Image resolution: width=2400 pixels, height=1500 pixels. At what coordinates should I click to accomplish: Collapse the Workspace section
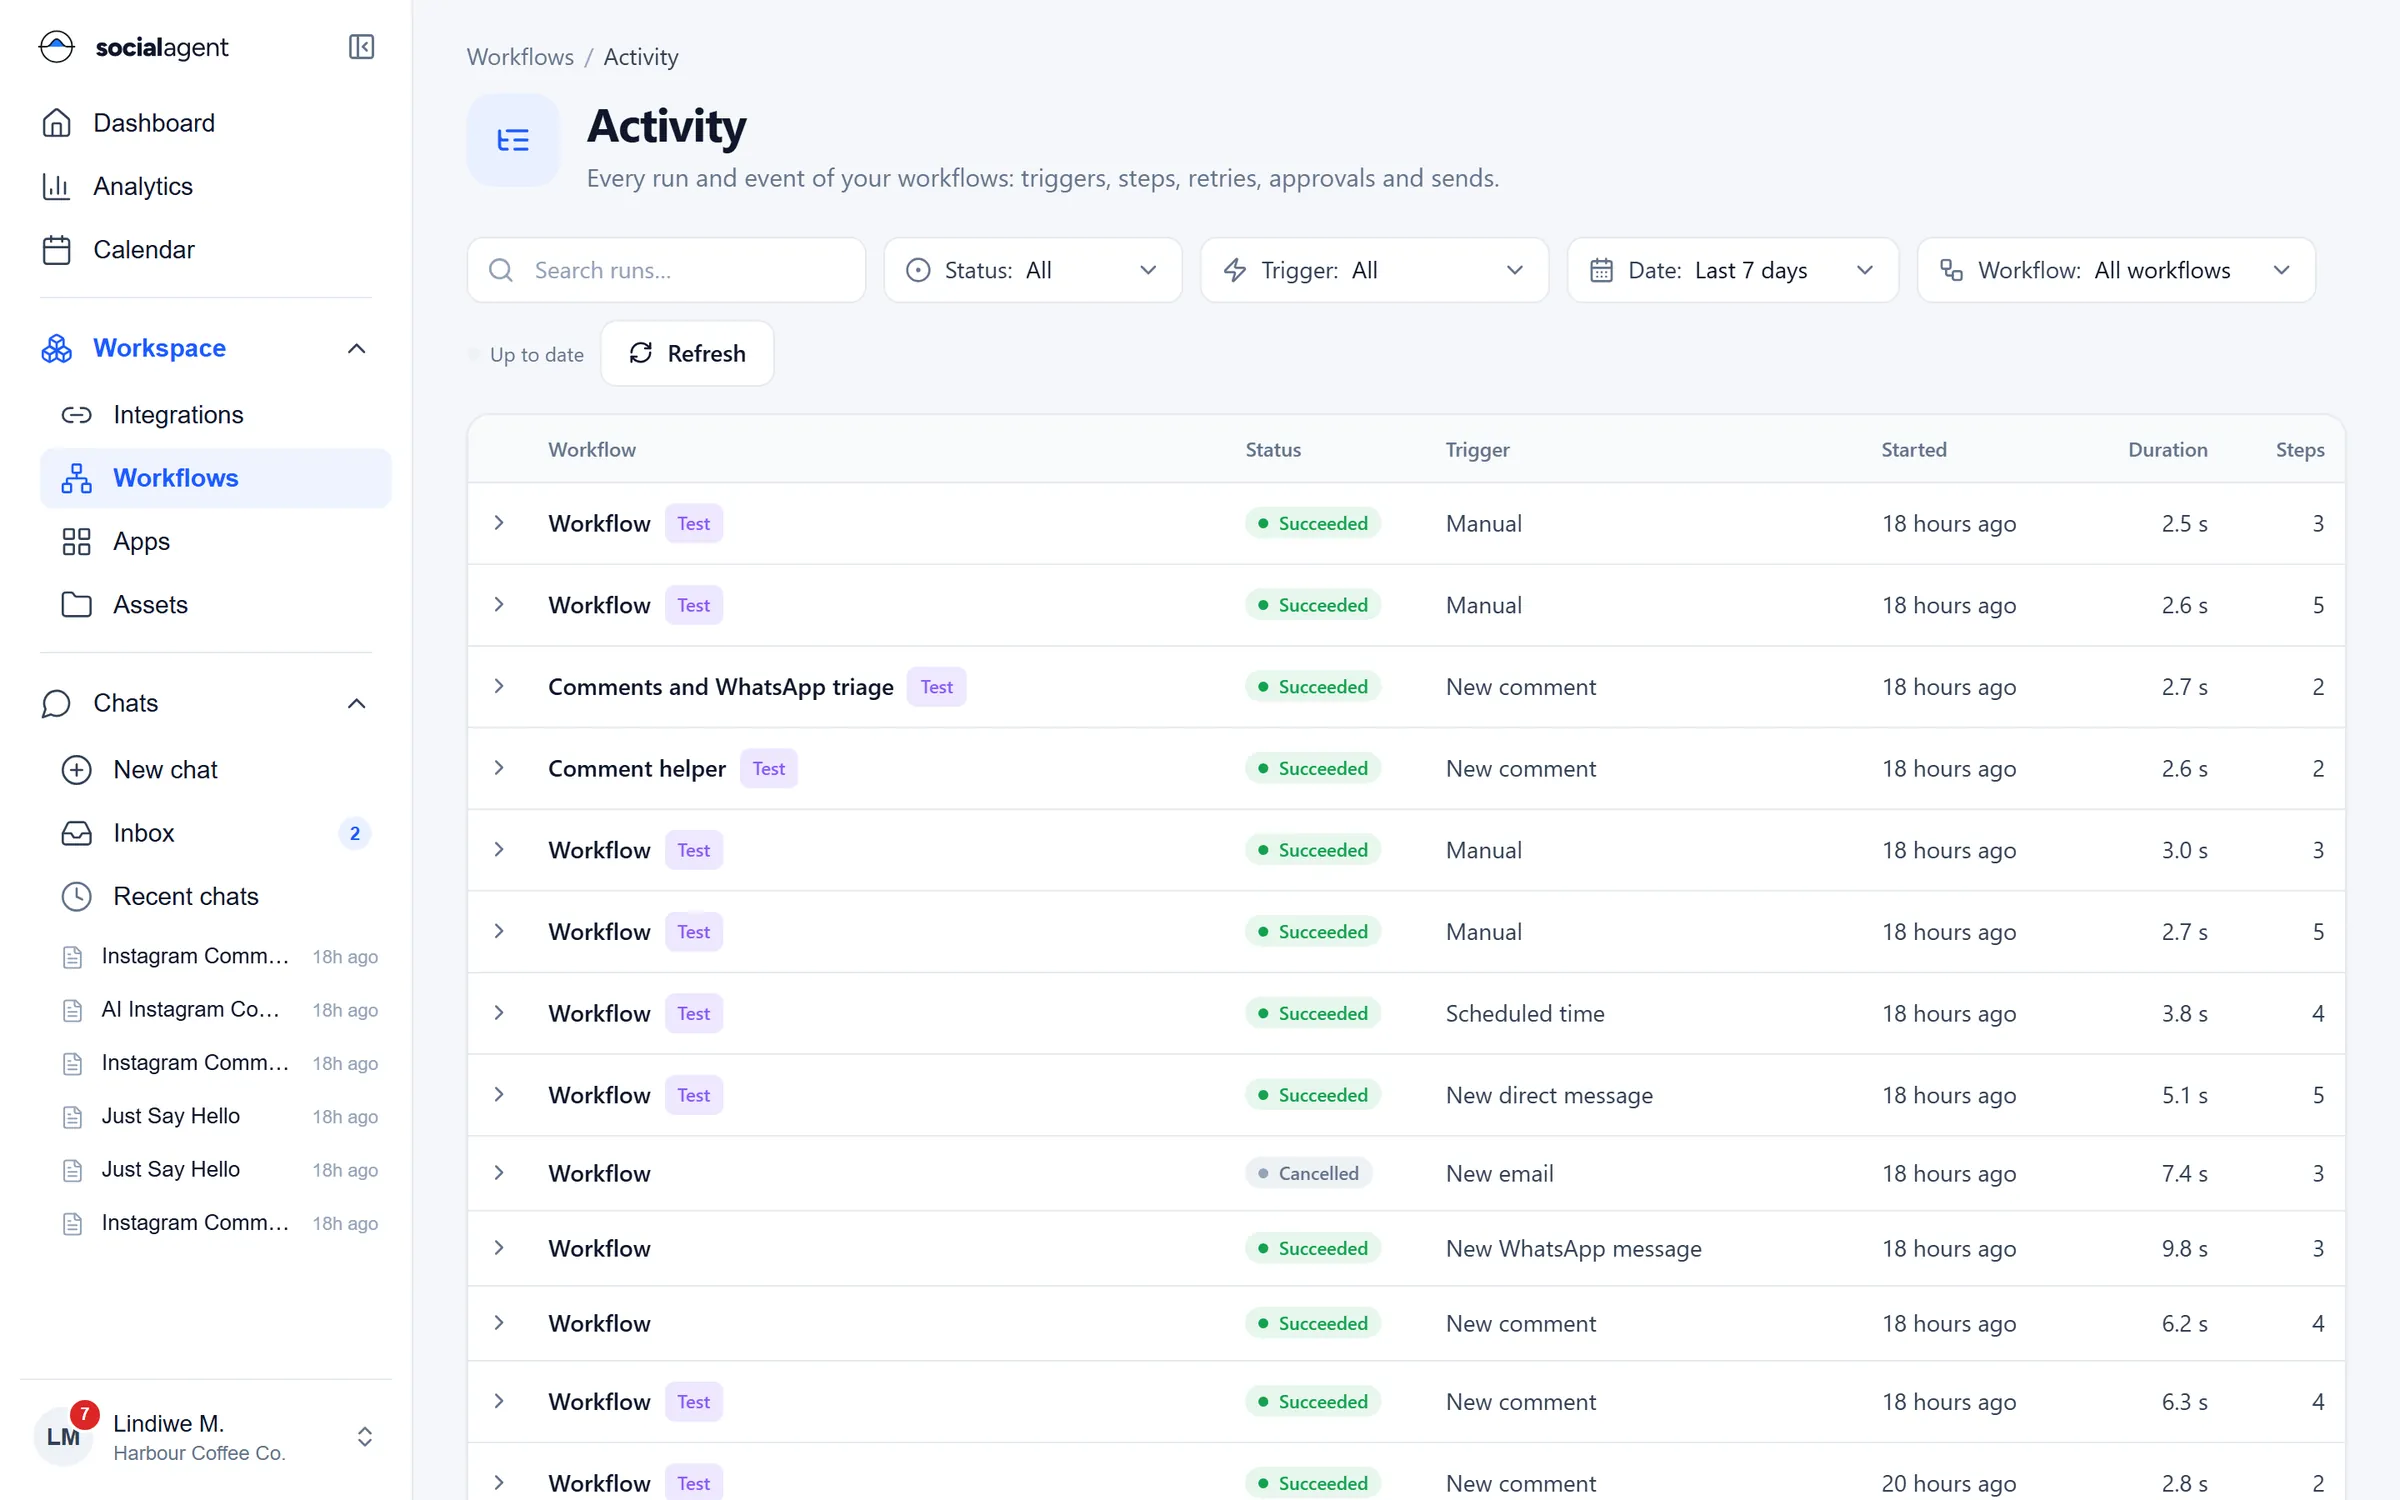[356, 348]
